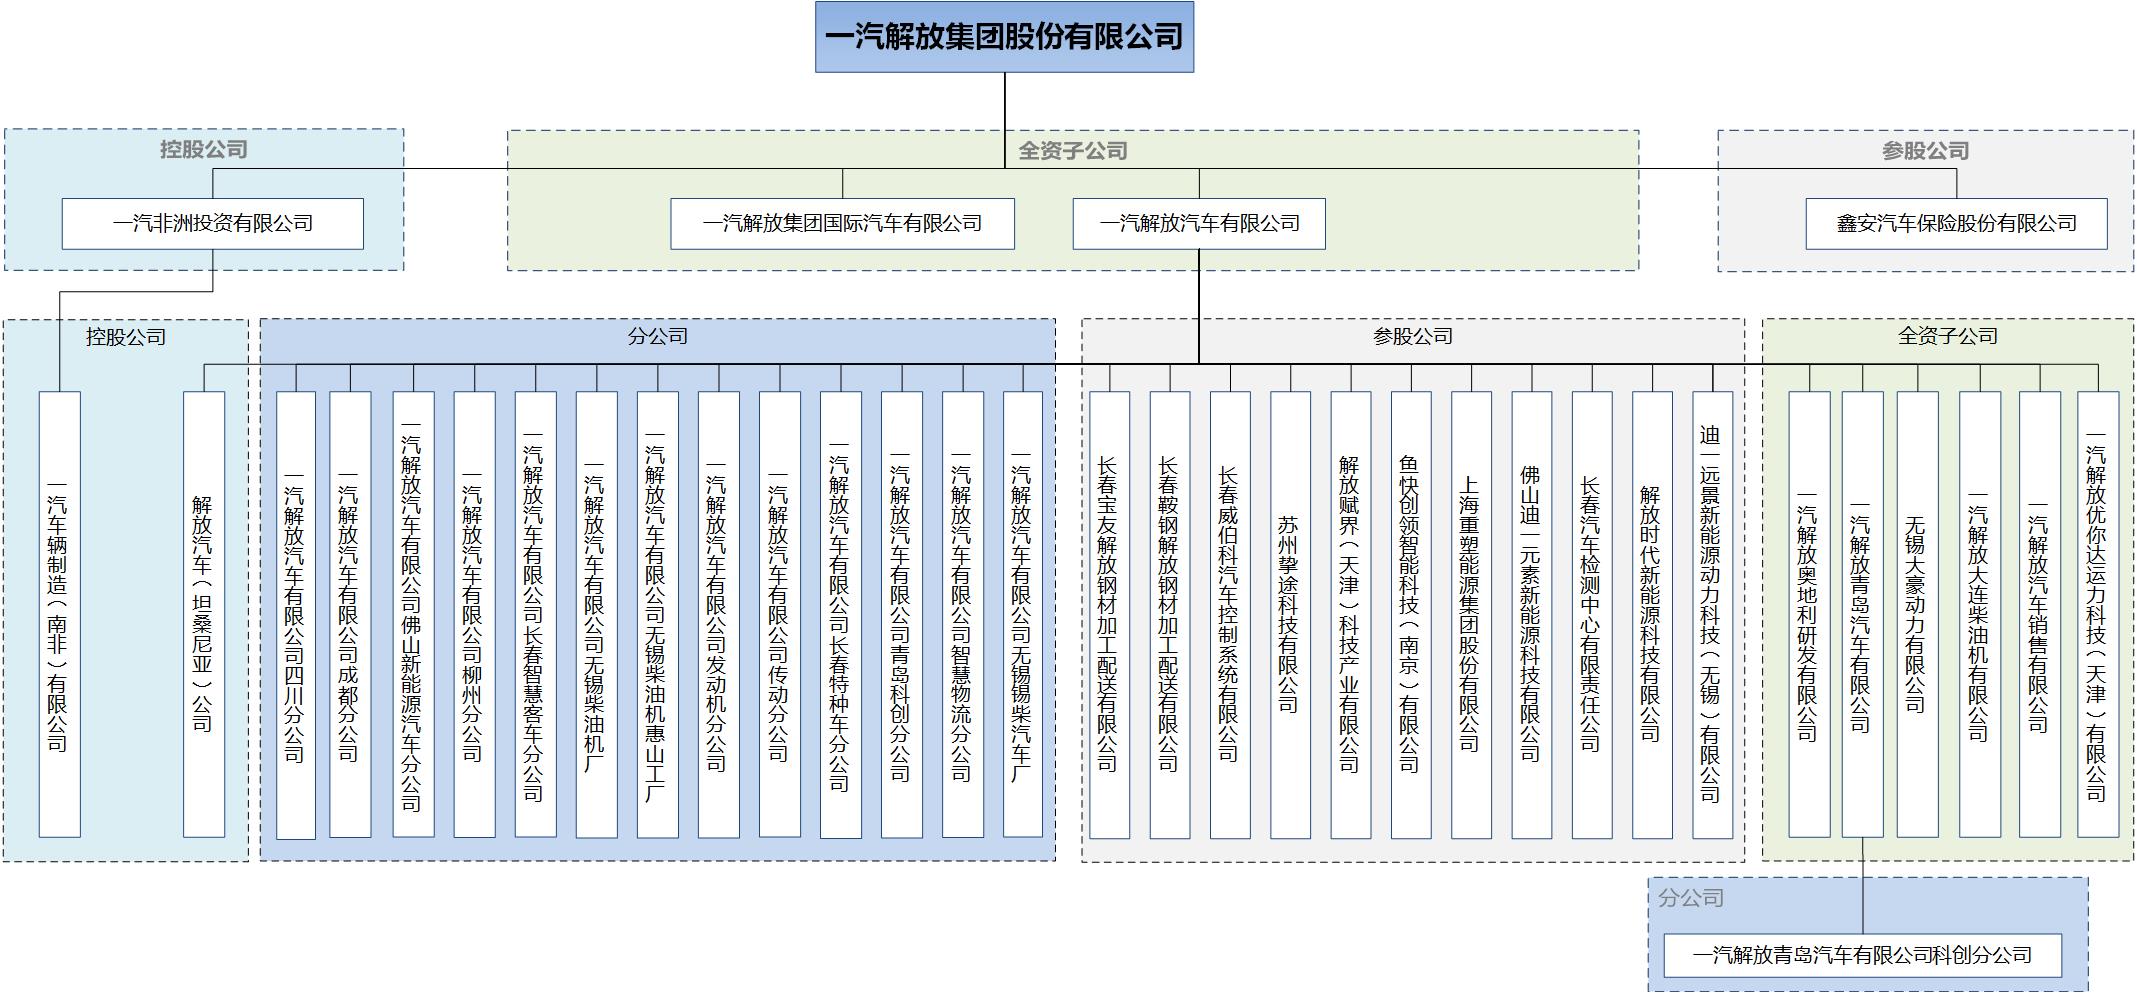Click the 传动分公司 branch box
Screen dimensions: 2137x993
tap(779, 614)
